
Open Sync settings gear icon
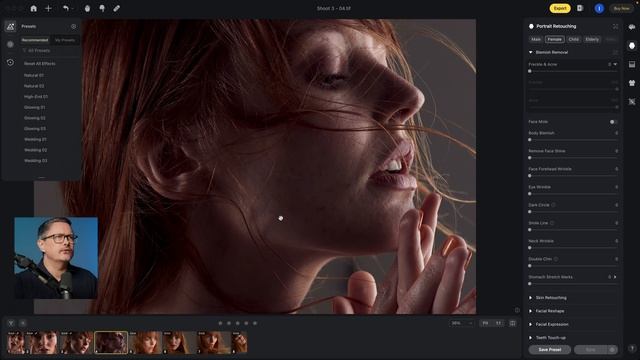point(612,350)
